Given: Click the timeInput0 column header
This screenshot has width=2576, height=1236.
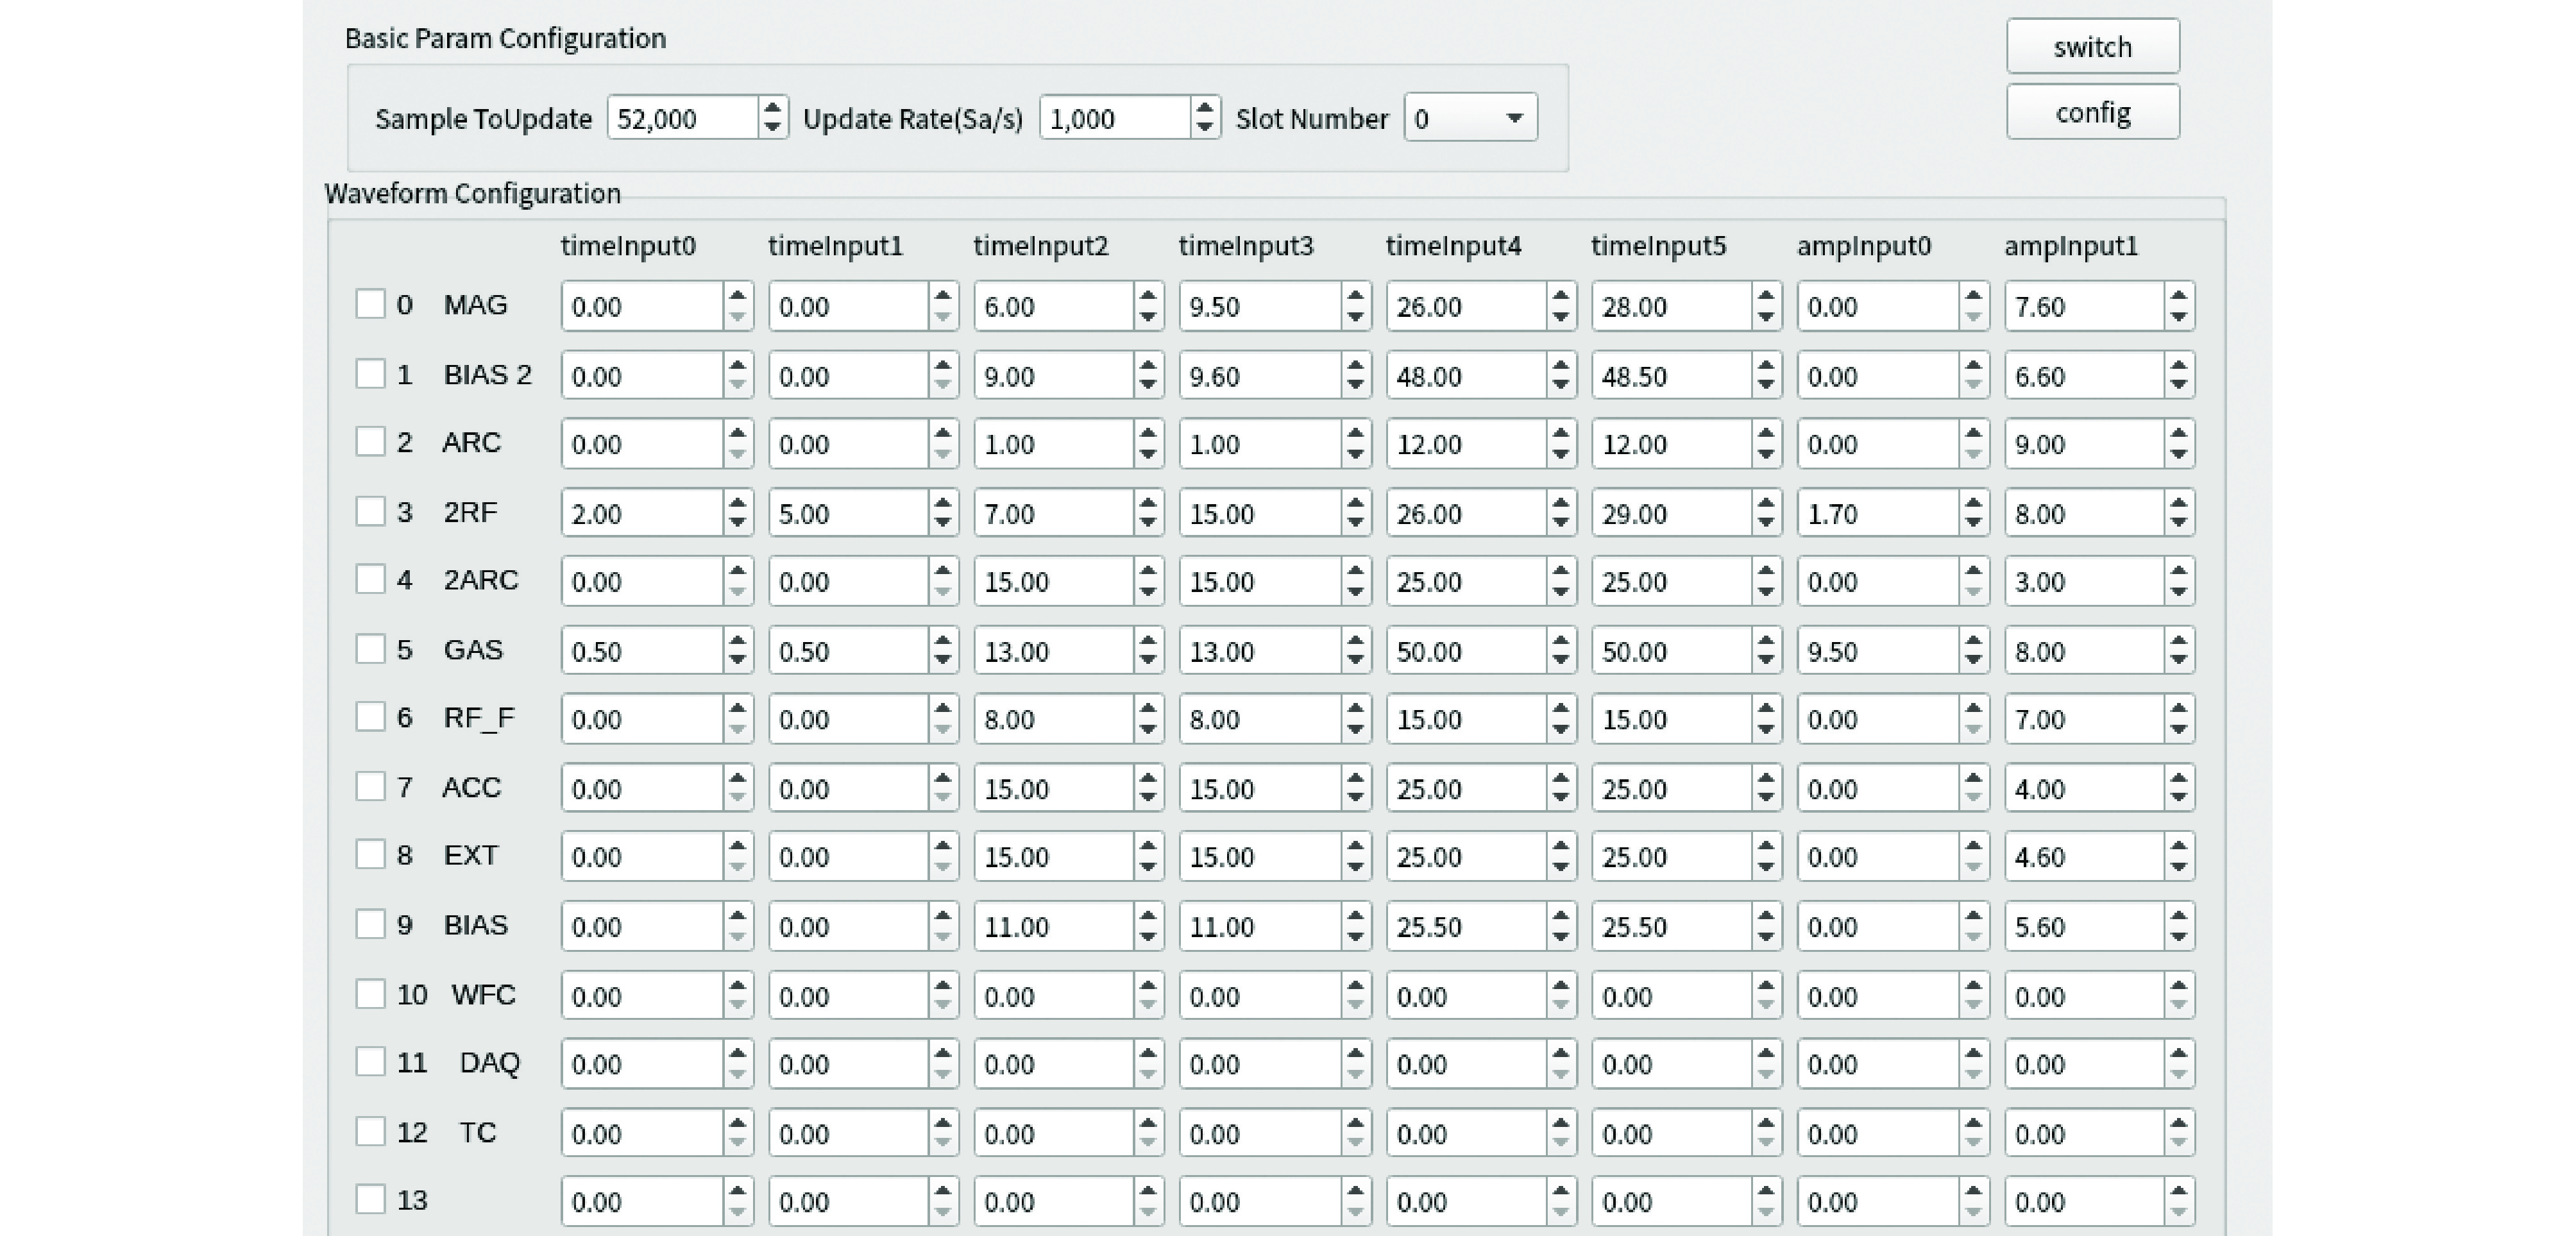Looking at the screenshot, I should tap(628, 246).
